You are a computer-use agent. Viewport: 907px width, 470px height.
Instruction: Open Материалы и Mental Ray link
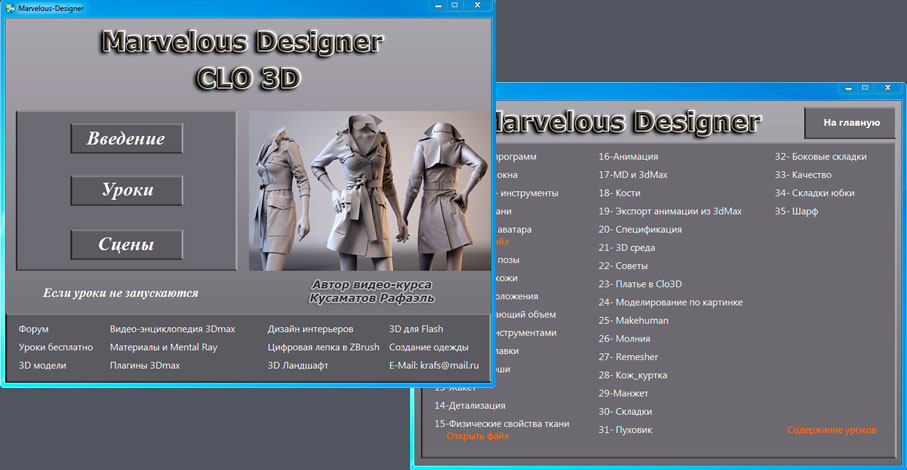(x=164, y=347)
